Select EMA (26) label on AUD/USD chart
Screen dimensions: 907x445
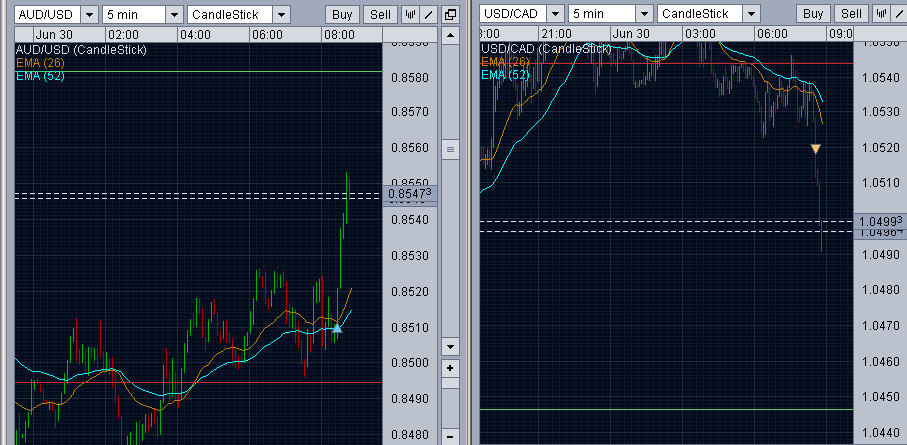coord(40,62)
